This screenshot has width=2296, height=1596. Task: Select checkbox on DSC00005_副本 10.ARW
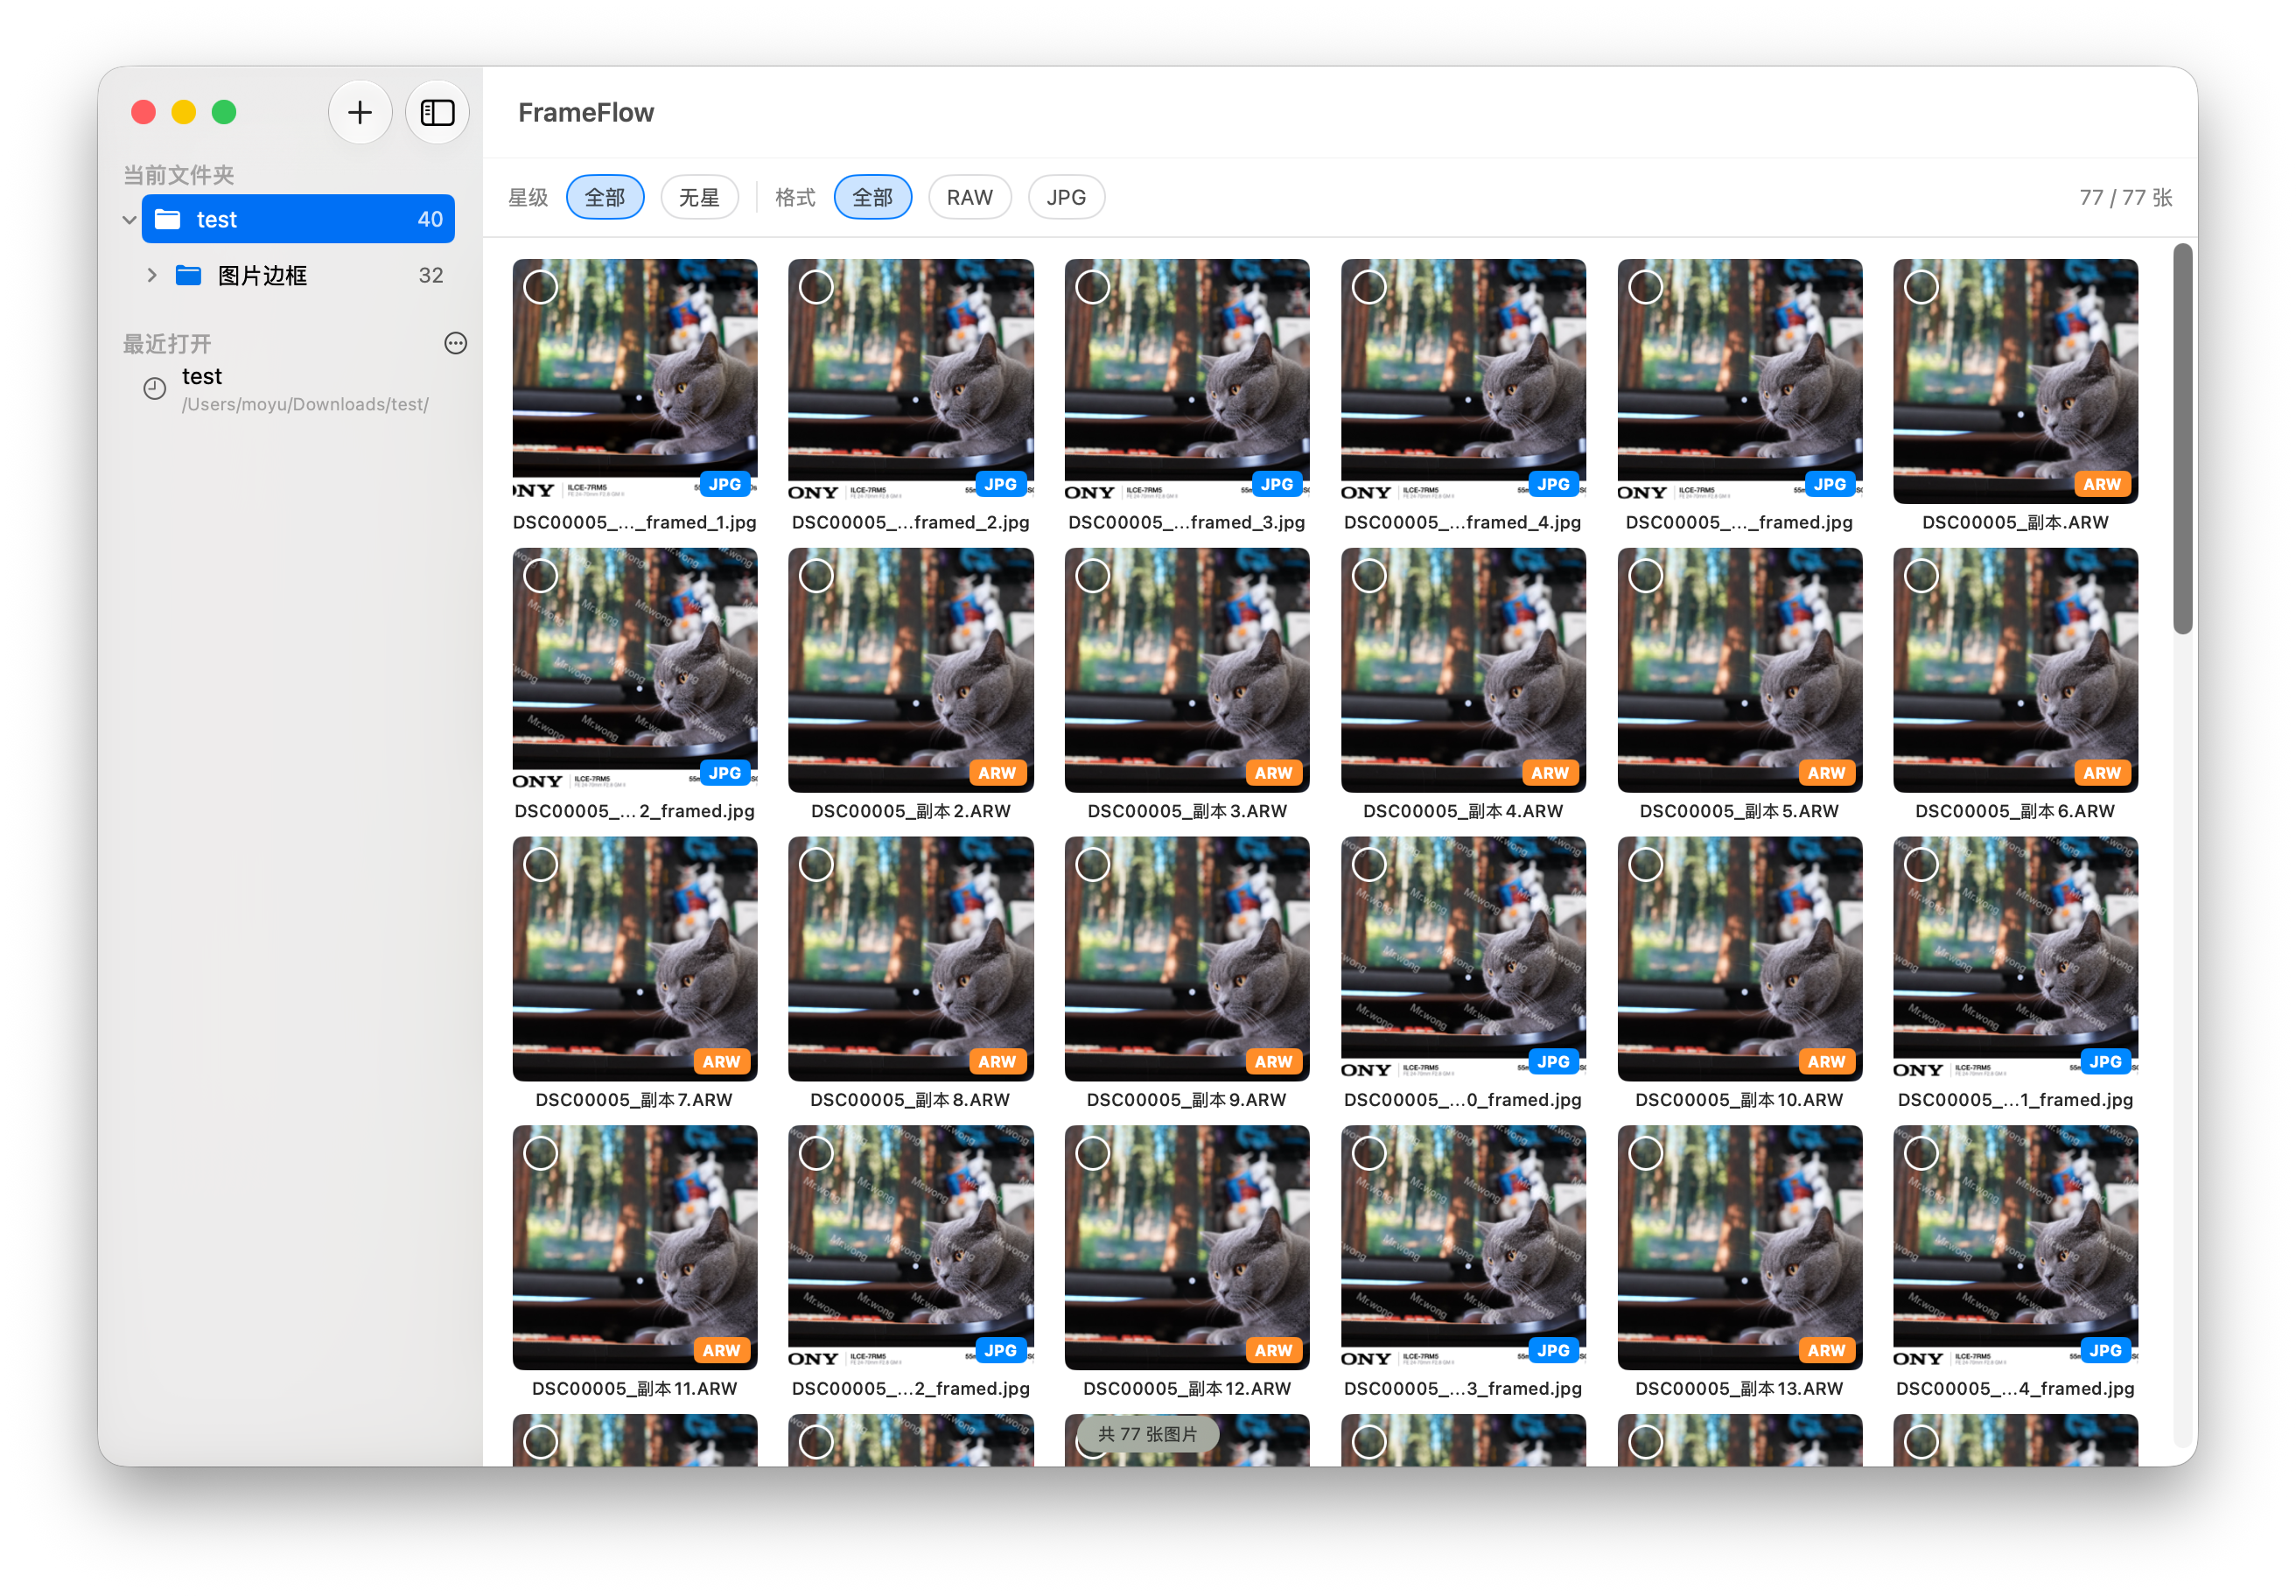click(x=1645, y=864)
